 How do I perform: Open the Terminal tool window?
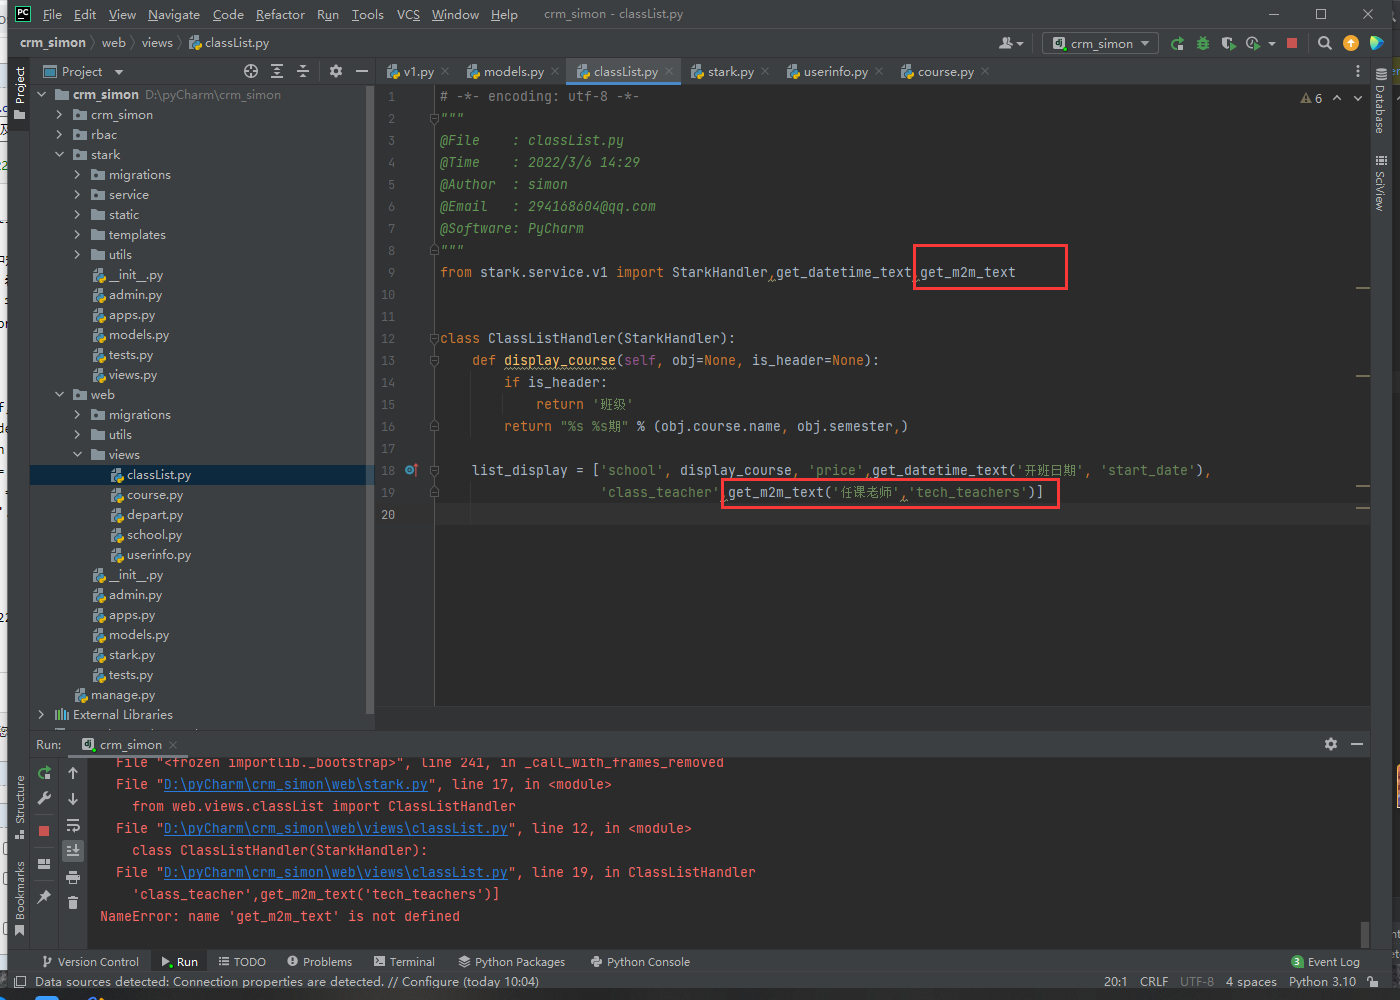click(404, 961)
